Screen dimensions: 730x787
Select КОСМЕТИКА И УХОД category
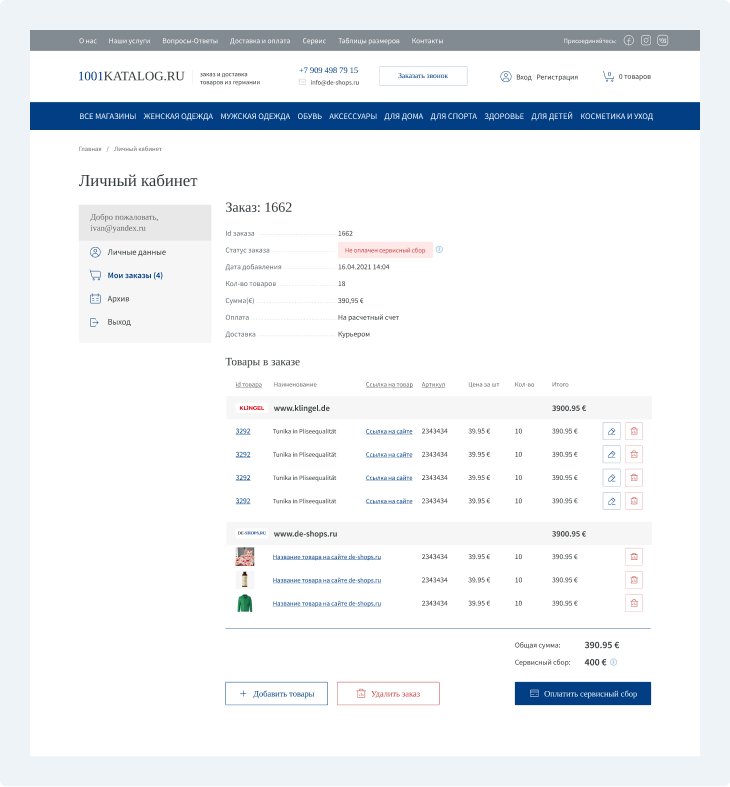click(x=617, y=116)
